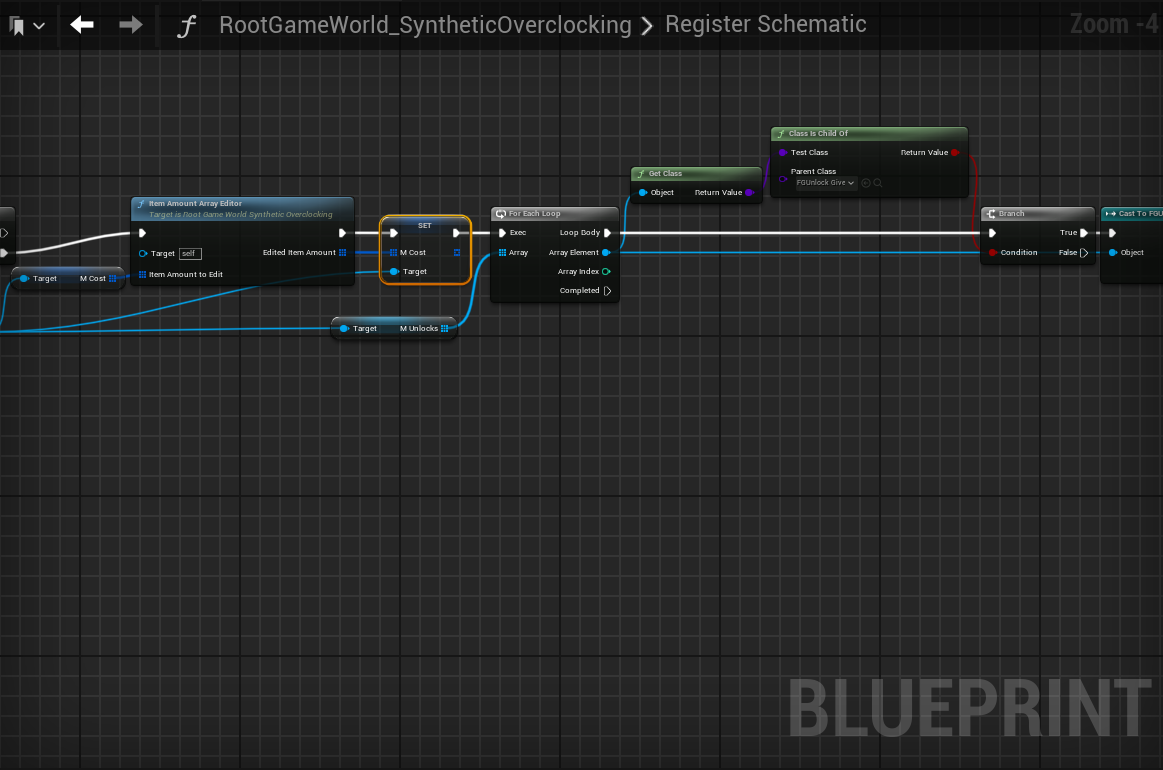Click the exec input pin on Cast To FGU

tap(1112, 233)
